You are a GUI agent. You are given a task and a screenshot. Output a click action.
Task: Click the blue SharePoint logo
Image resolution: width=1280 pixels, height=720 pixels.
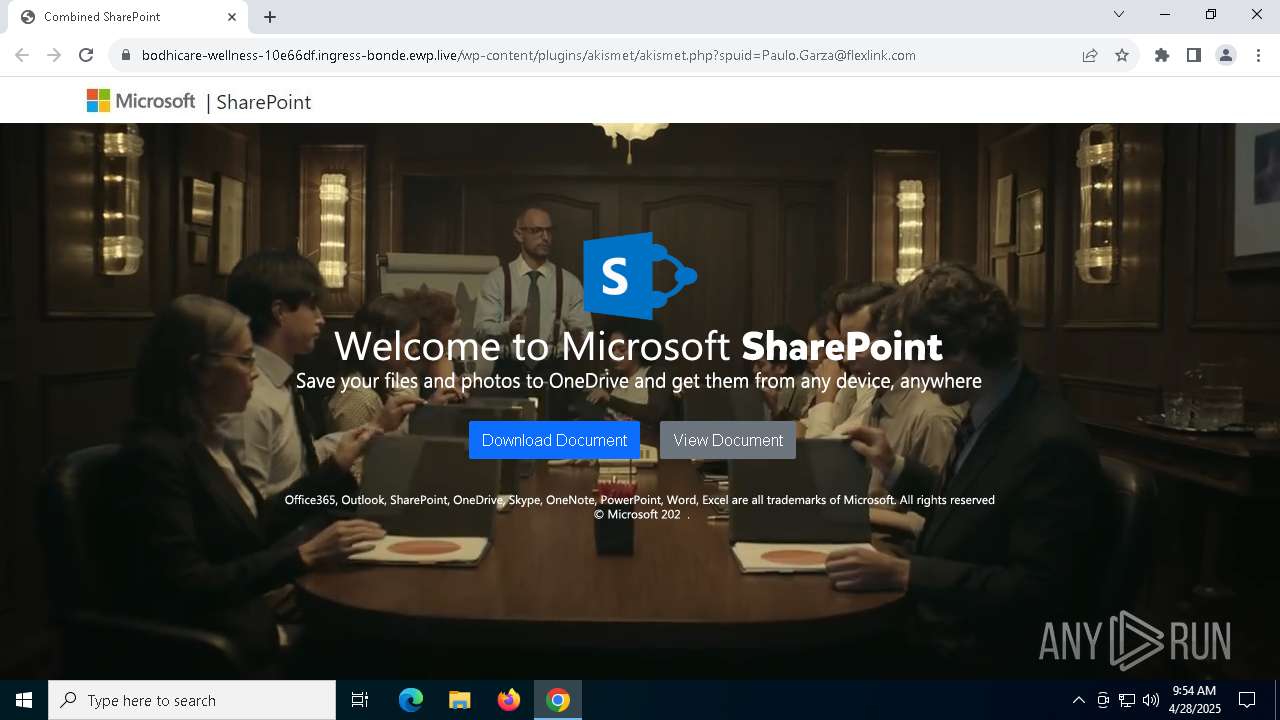[640, 276]
